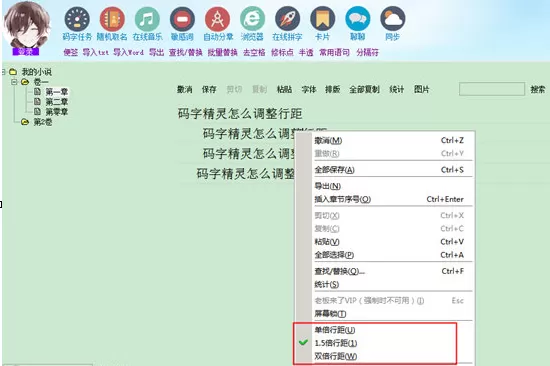The image size is (550, 366).
Task: Click 导入Word in the purple toolbar
Action: [x=128, y=52]
